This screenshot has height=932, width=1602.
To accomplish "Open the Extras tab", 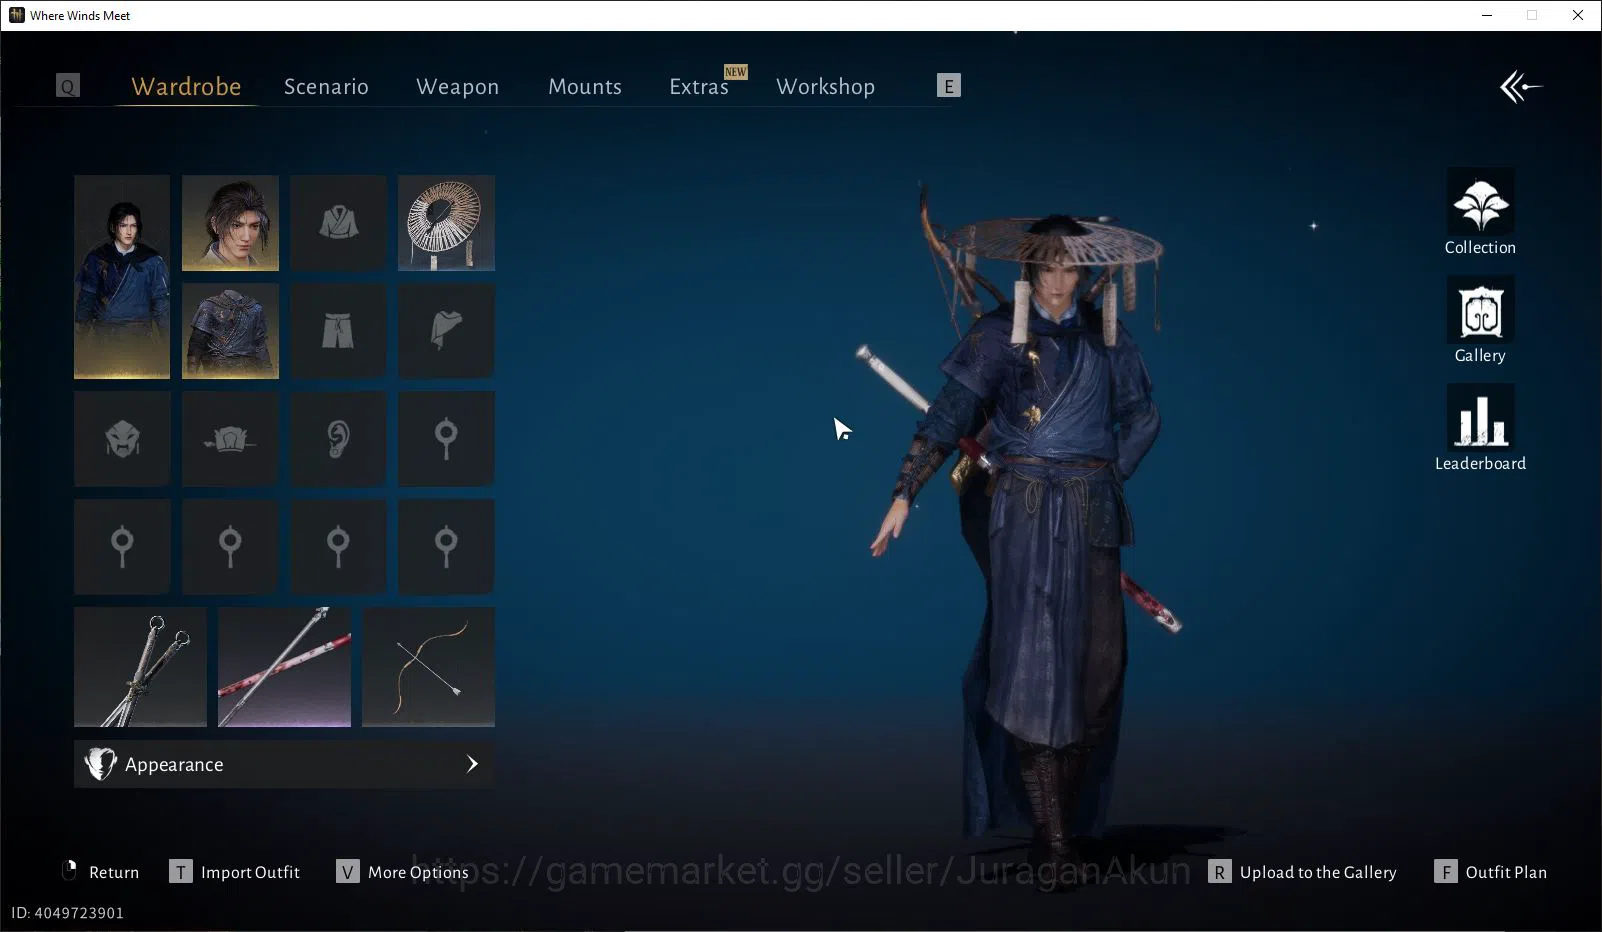I will (x=699, y=87).
